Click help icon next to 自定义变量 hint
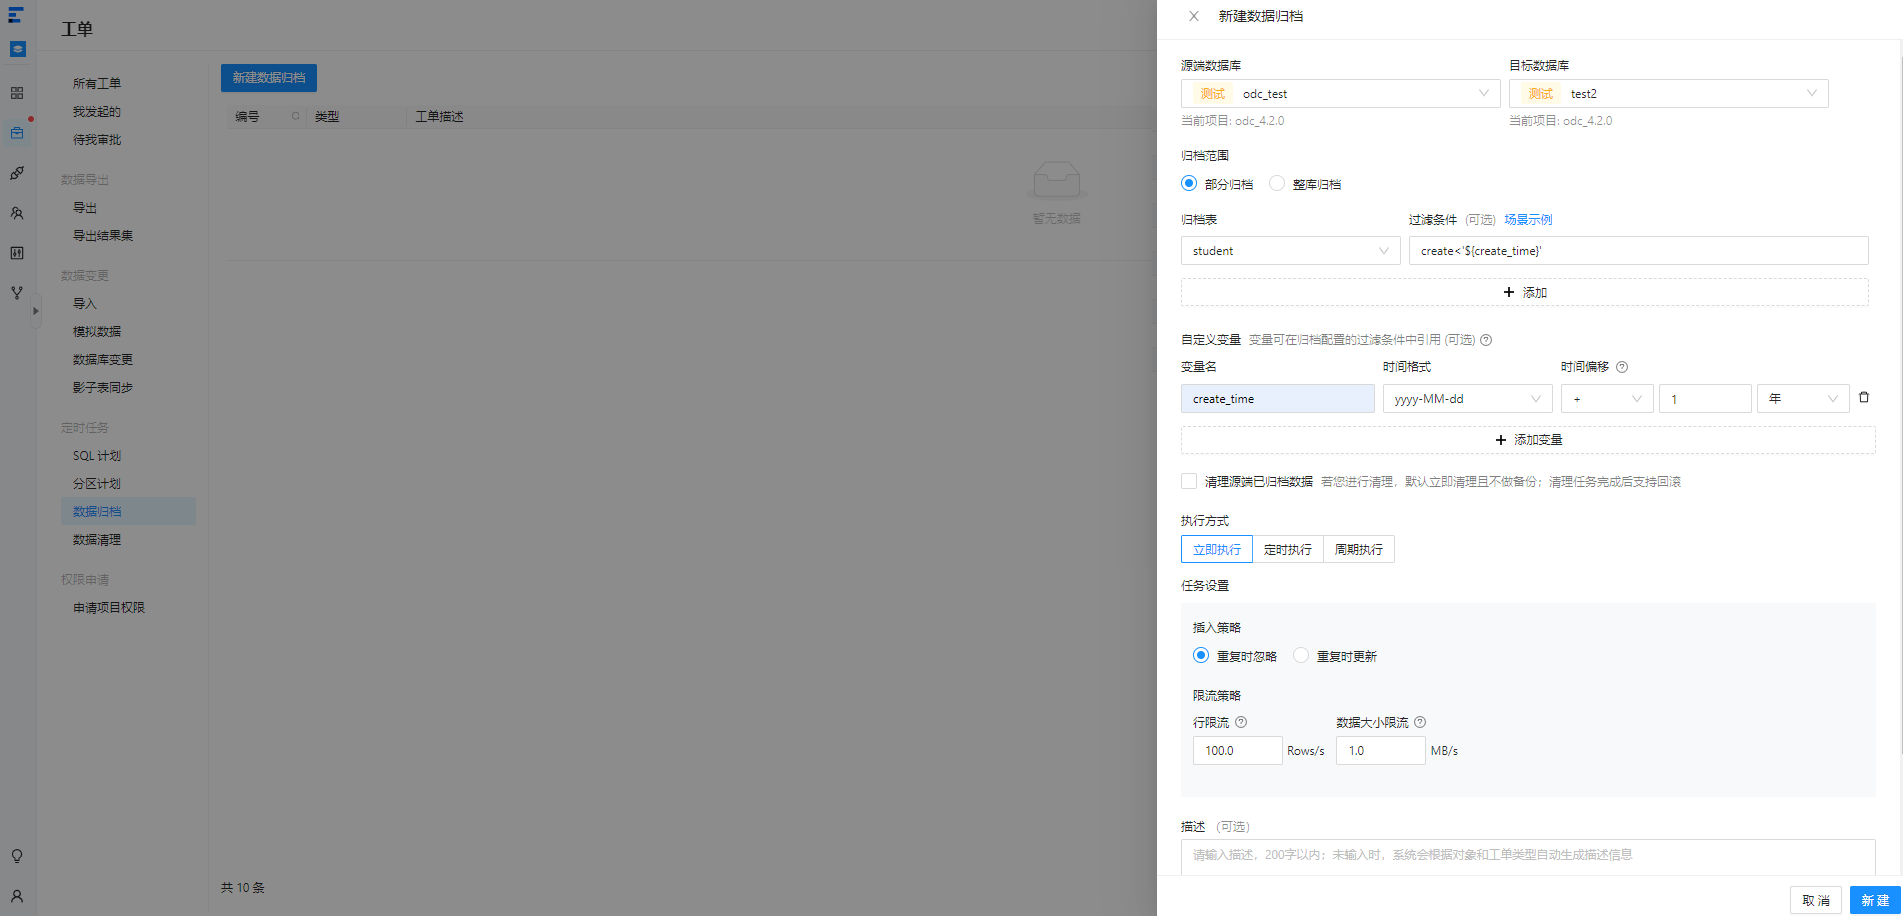Viewport: 1903px width, 916px height. [x=1486, y=340]
